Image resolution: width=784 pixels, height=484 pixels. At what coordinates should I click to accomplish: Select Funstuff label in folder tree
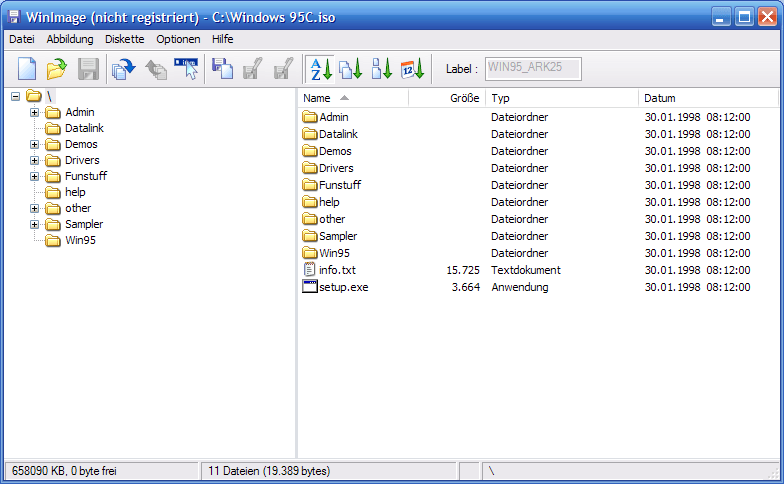point(86,176)
